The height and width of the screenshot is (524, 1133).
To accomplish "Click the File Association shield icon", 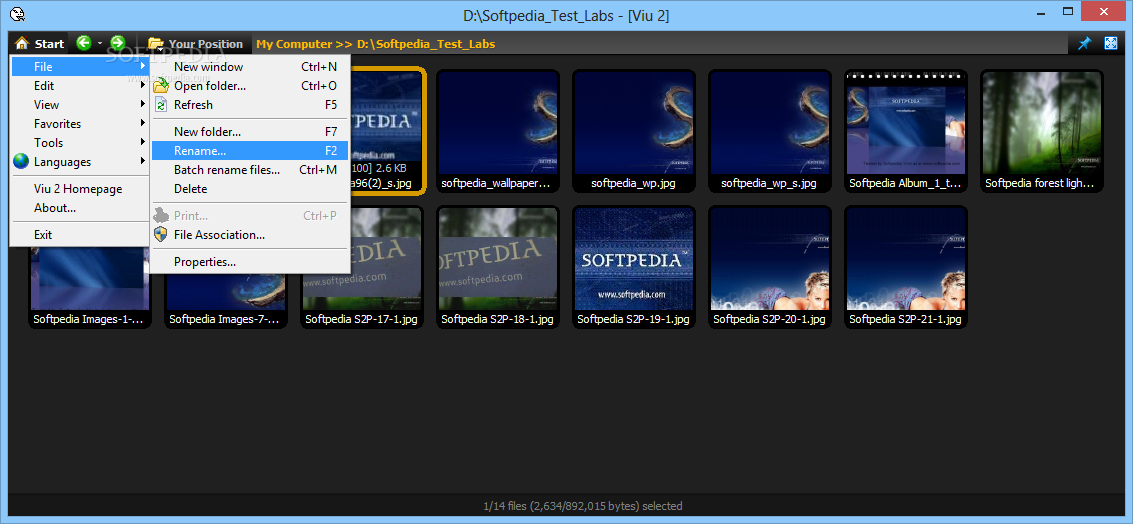I will point(160,234).
